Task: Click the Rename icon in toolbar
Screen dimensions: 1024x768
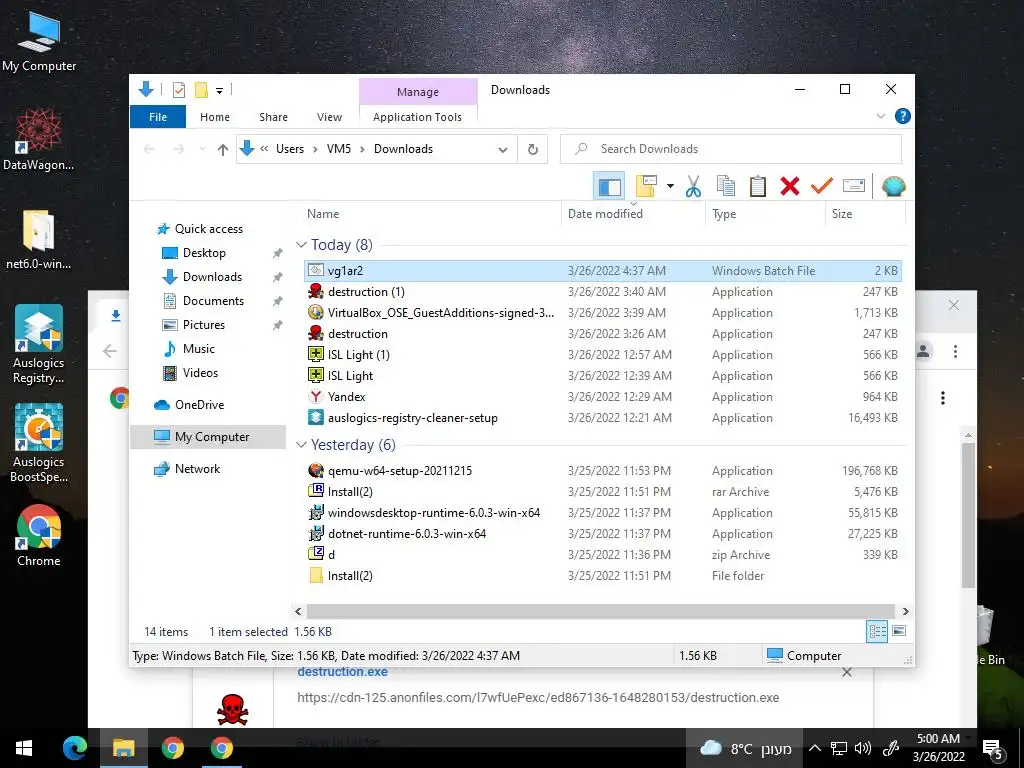Action: click(x=854, y=186)
